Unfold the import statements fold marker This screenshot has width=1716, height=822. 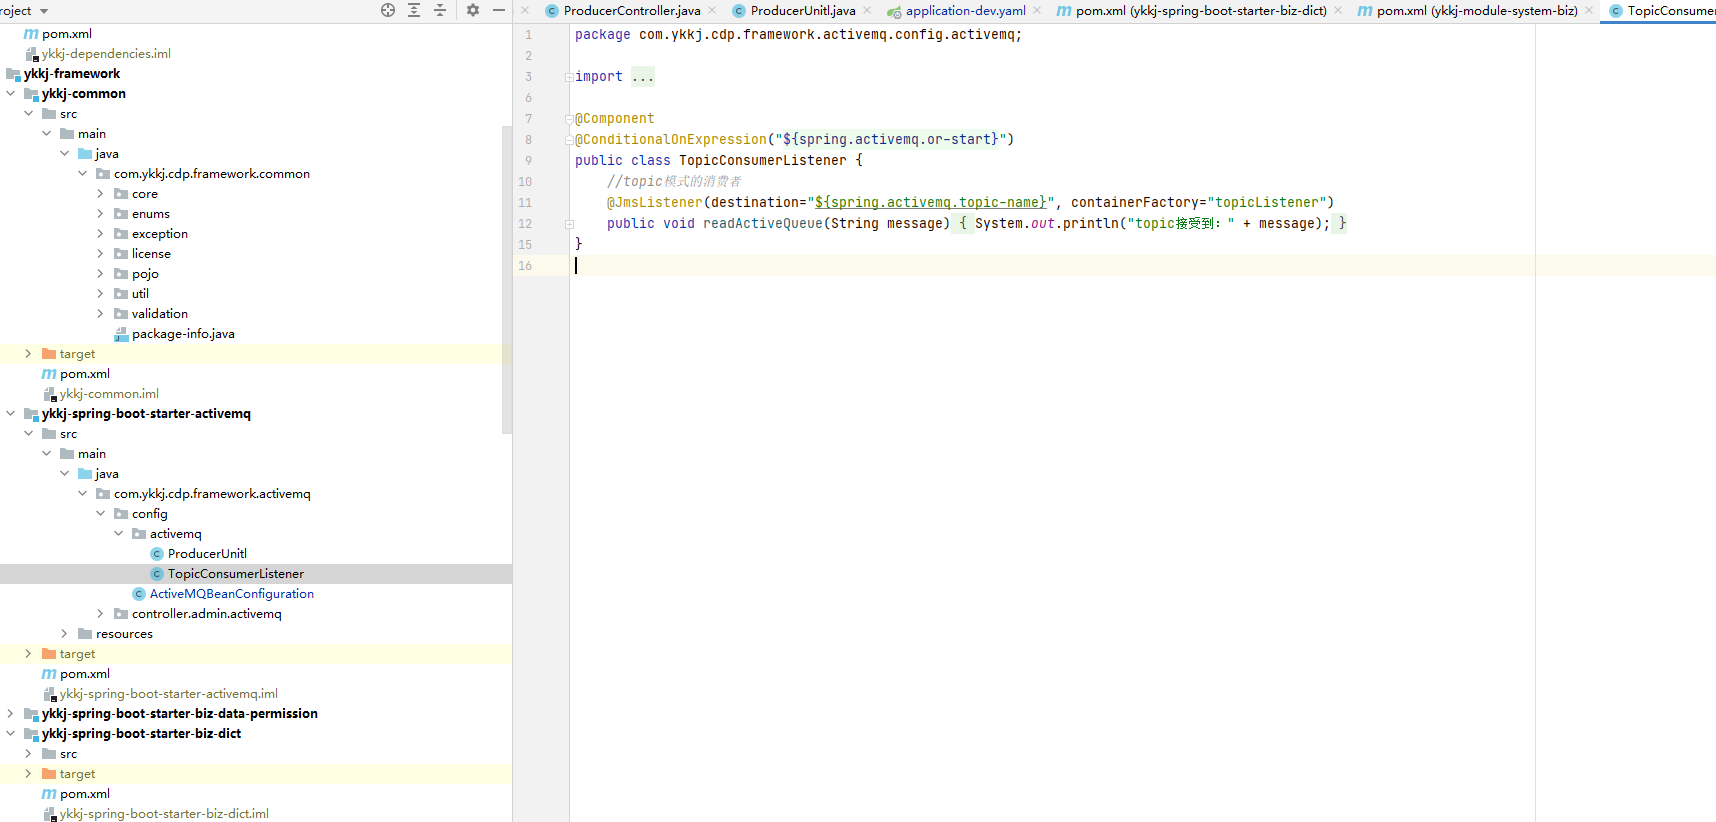pos(569,77)
